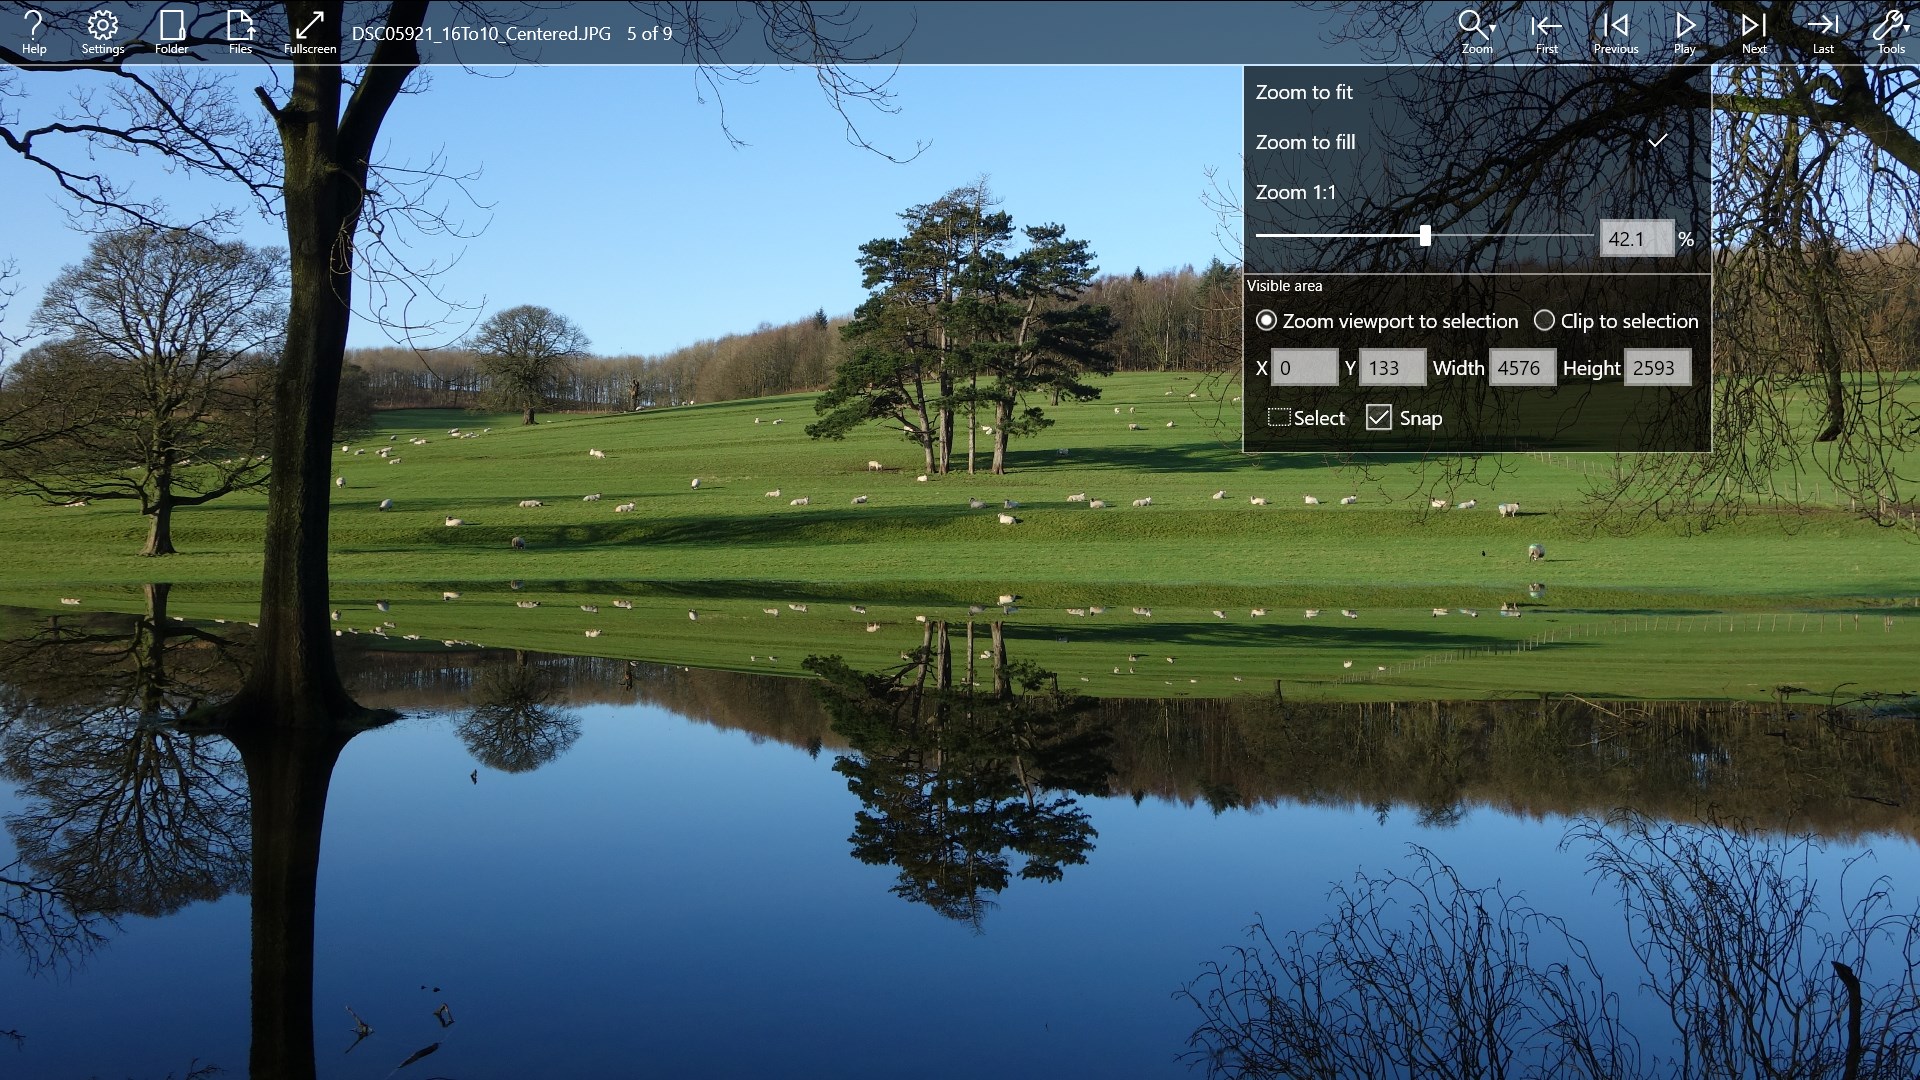
Task: Start slideshow with Play button
Action: coord(1685,32)
